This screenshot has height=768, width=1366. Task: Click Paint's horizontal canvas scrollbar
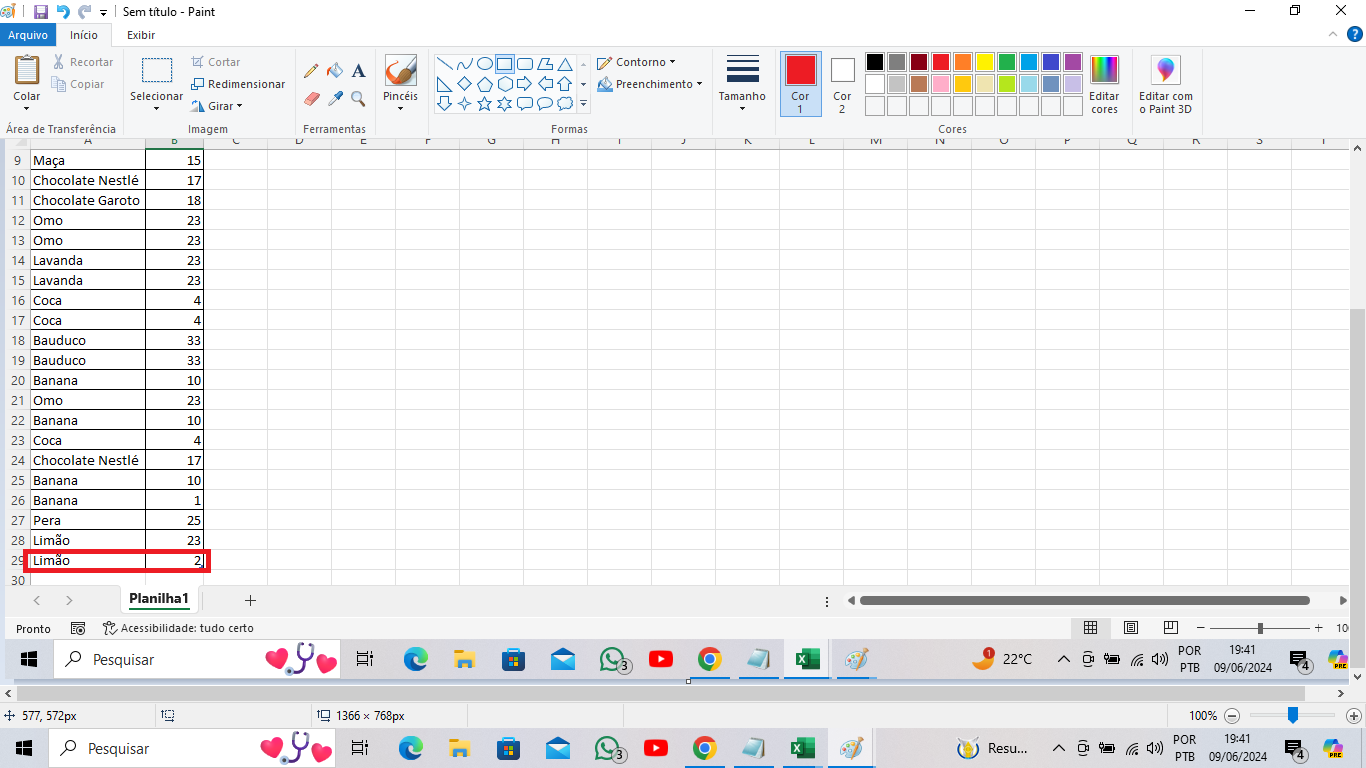661,693
